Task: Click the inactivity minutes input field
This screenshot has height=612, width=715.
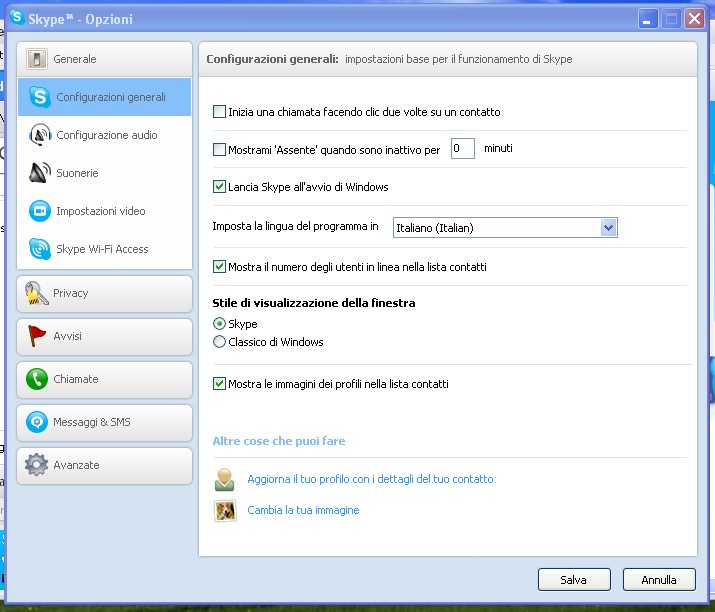Action: tap(461, 149)
